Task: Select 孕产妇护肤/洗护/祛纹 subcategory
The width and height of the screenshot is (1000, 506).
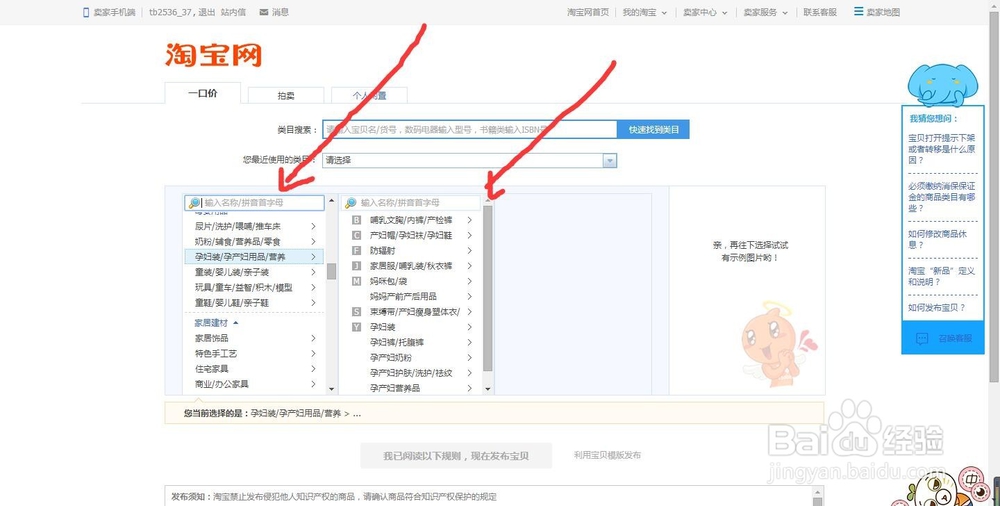Action: (411, 373)
